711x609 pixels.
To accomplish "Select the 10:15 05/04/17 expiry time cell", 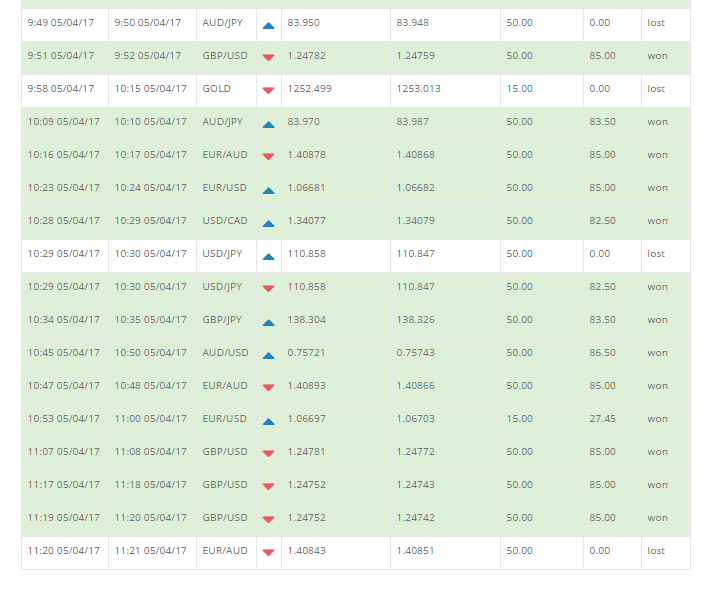I will tap(151, 89).
